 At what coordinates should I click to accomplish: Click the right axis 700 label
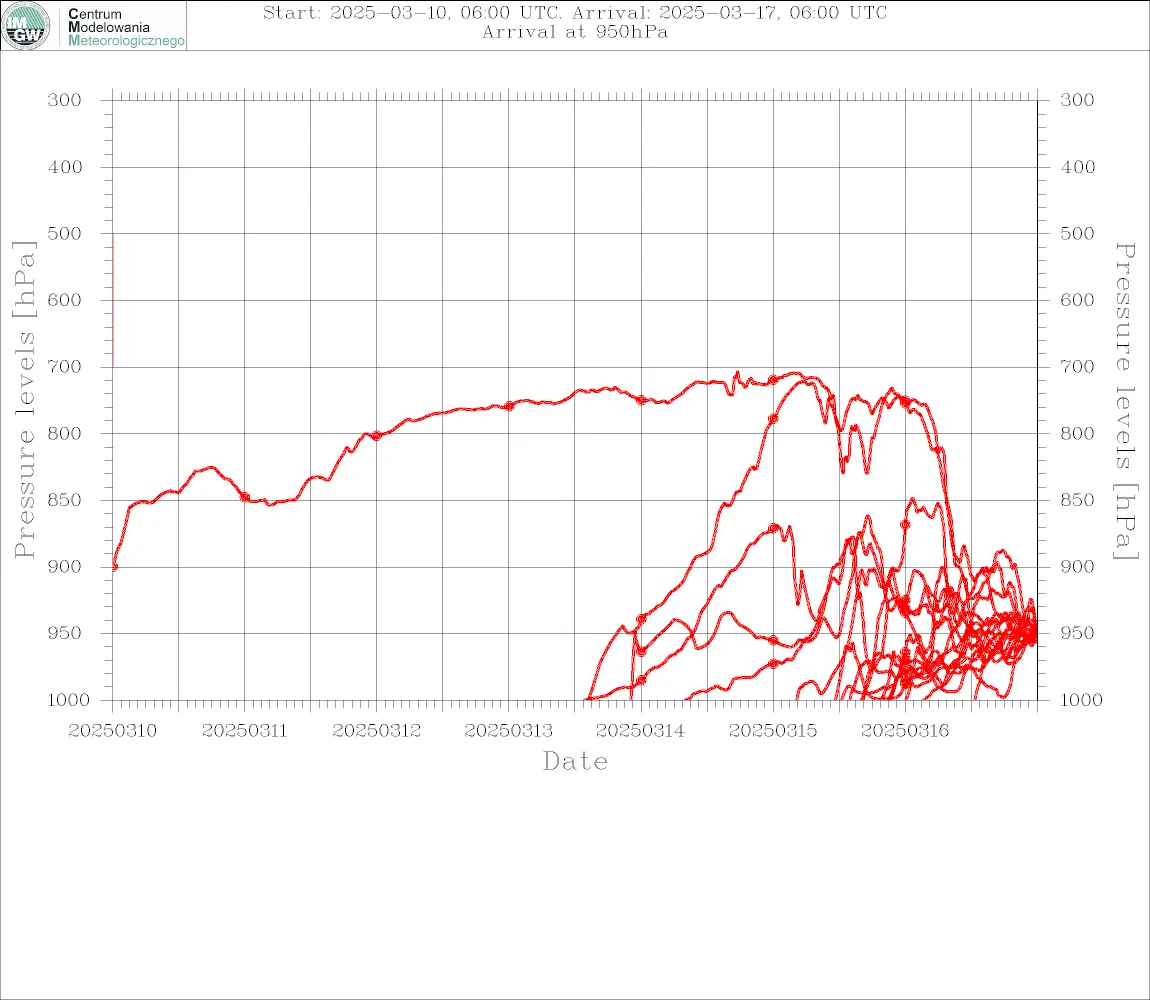point(1077,366)
